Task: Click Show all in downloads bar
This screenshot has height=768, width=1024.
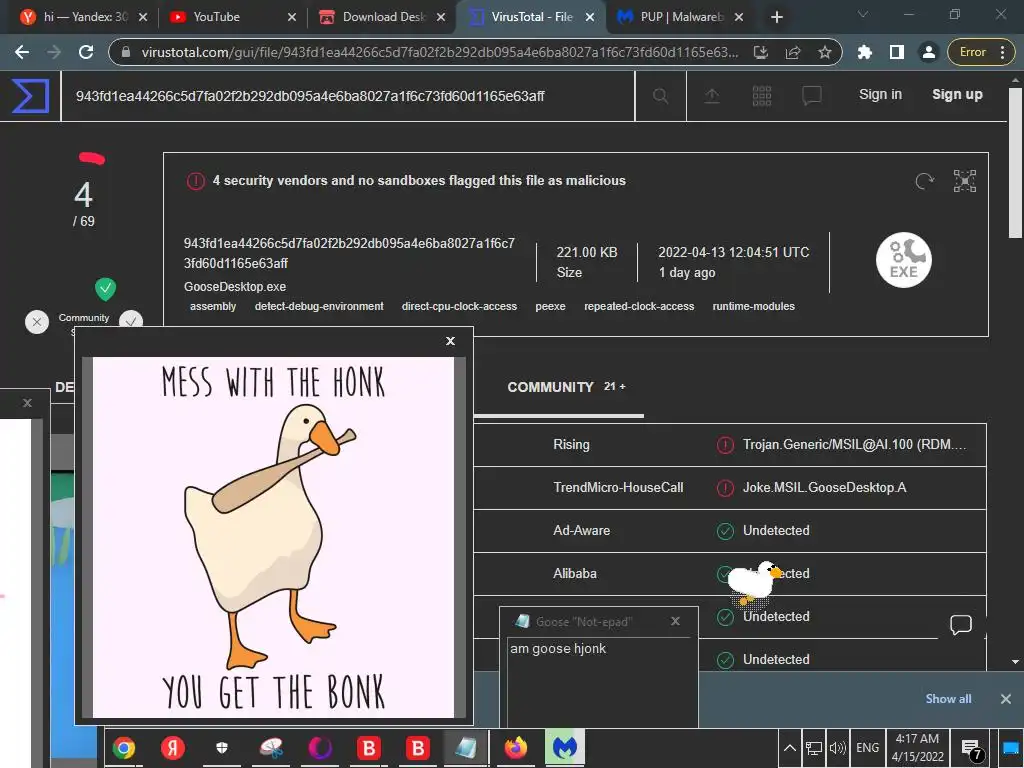Action: pos(948,699)
